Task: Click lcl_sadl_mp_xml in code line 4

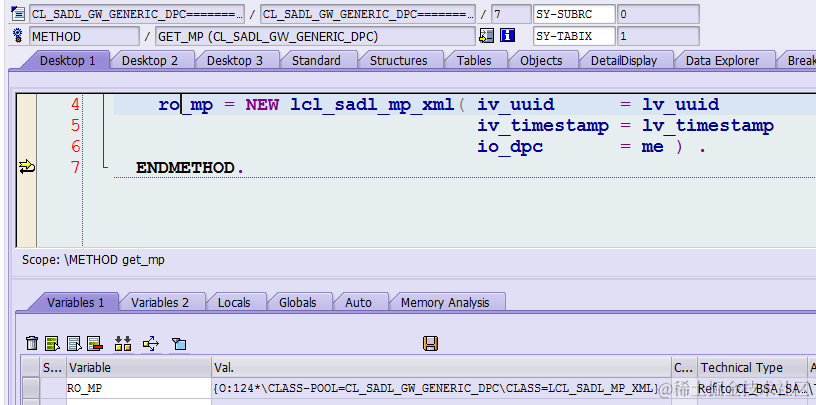Action: coord(372,105)
